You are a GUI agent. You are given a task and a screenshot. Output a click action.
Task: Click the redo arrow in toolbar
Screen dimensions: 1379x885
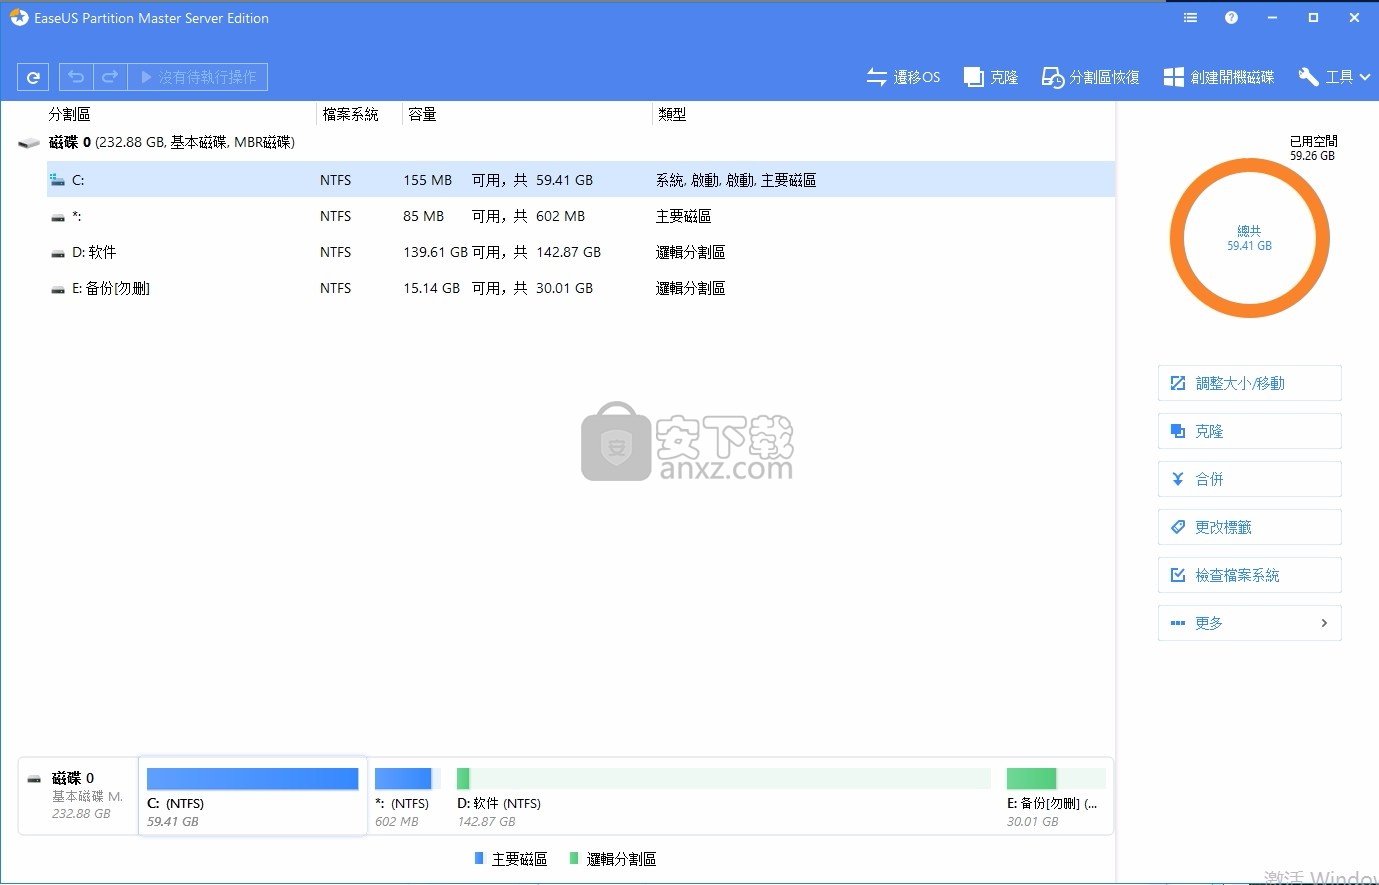point(110,77)
